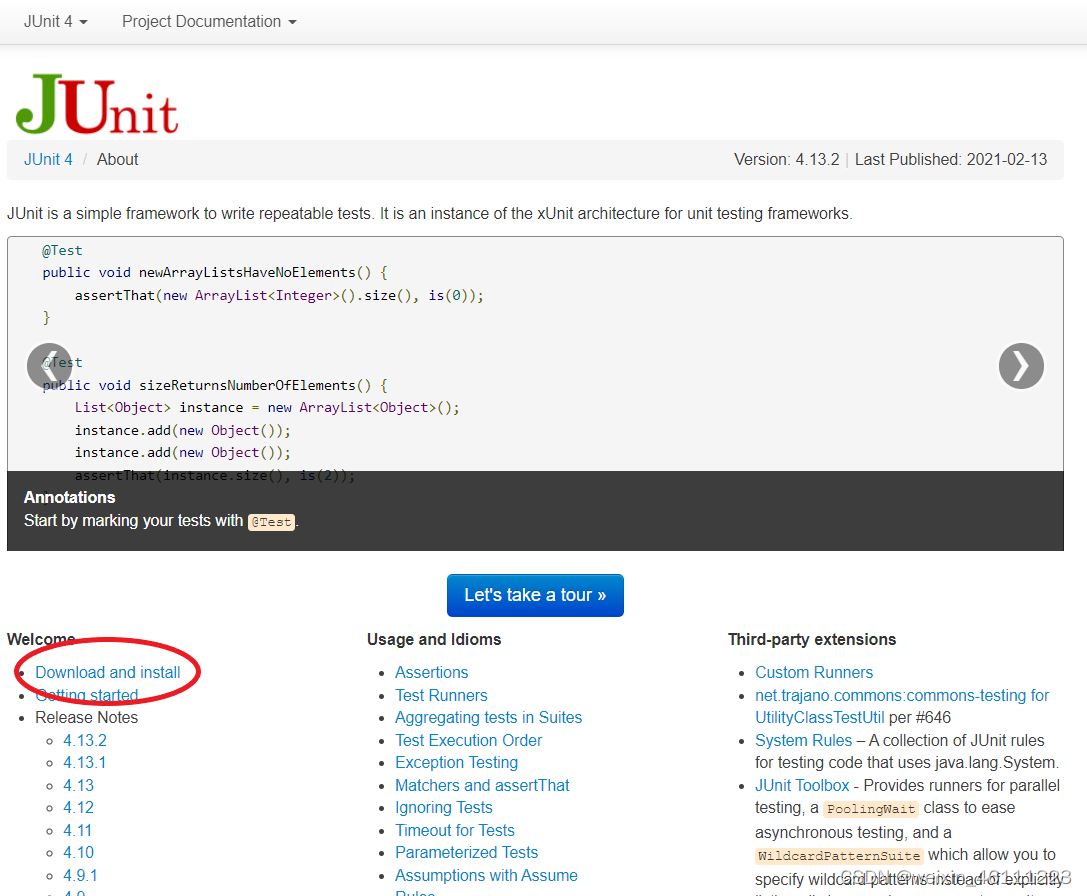Click the WildcardPatternSuite code label

pos(839,856)
